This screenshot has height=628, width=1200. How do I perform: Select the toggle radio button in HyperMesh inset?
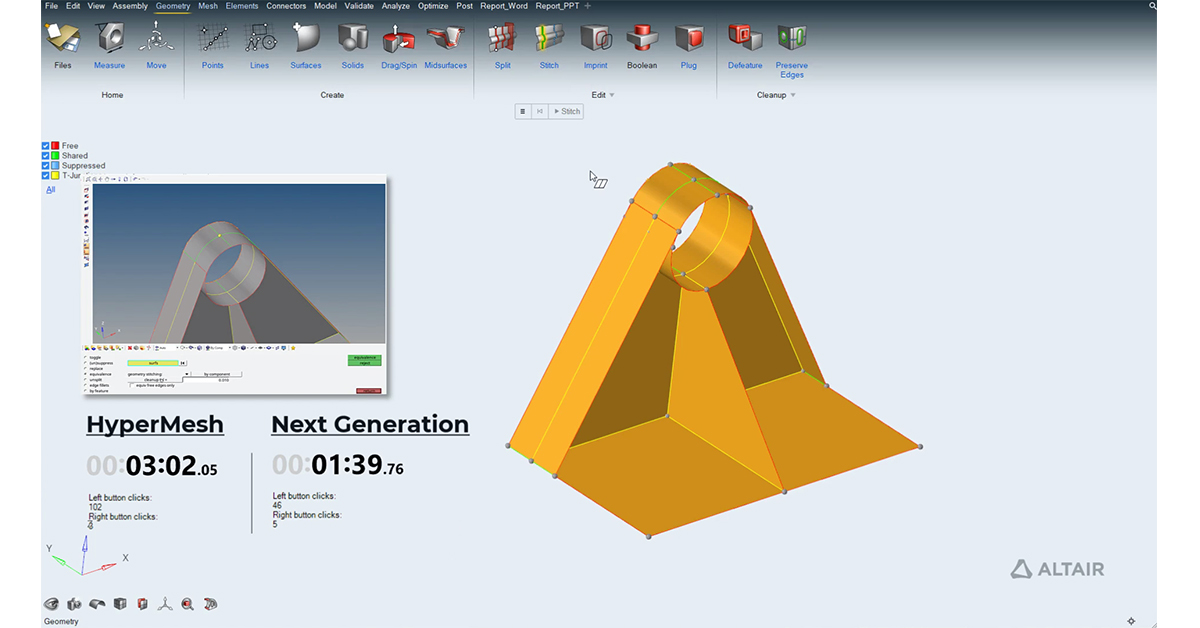pos(86,357)
